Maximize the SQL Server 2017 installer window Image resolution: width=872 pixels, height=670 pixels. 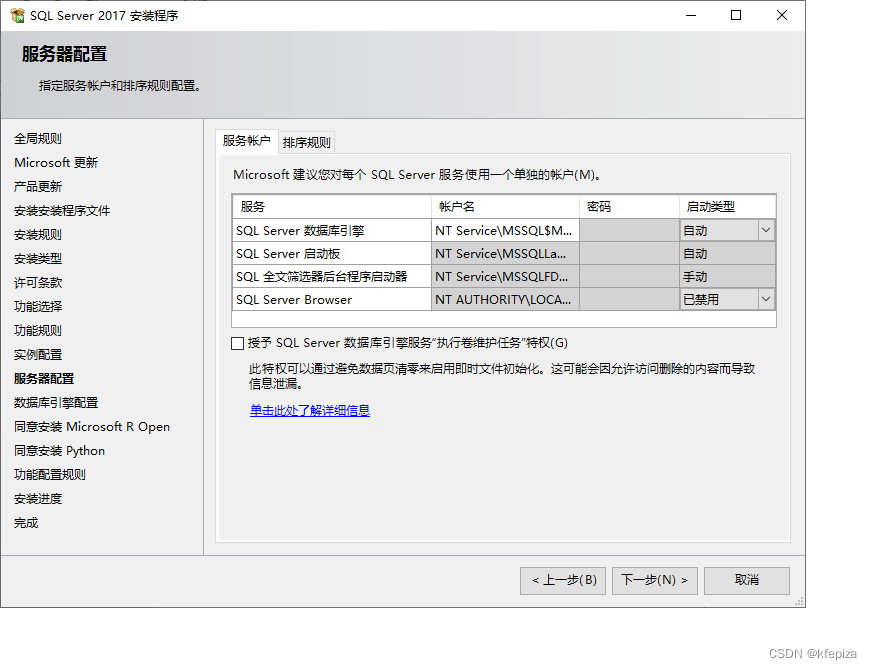tap(736, 16)
